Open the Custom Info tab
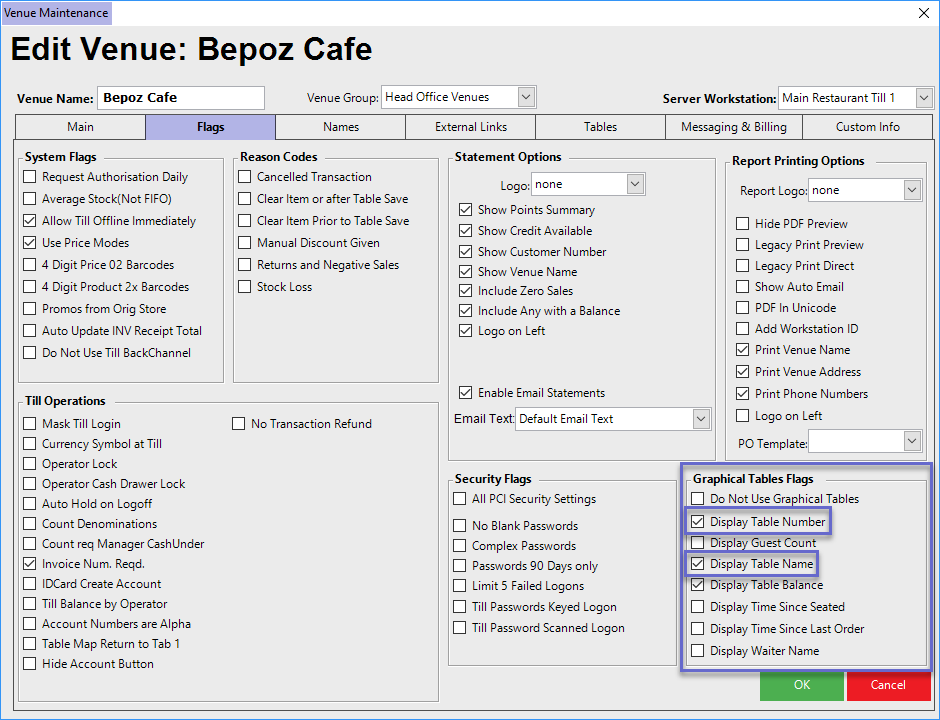The width and height of the screenshot is (940, 720). point(867,127)
